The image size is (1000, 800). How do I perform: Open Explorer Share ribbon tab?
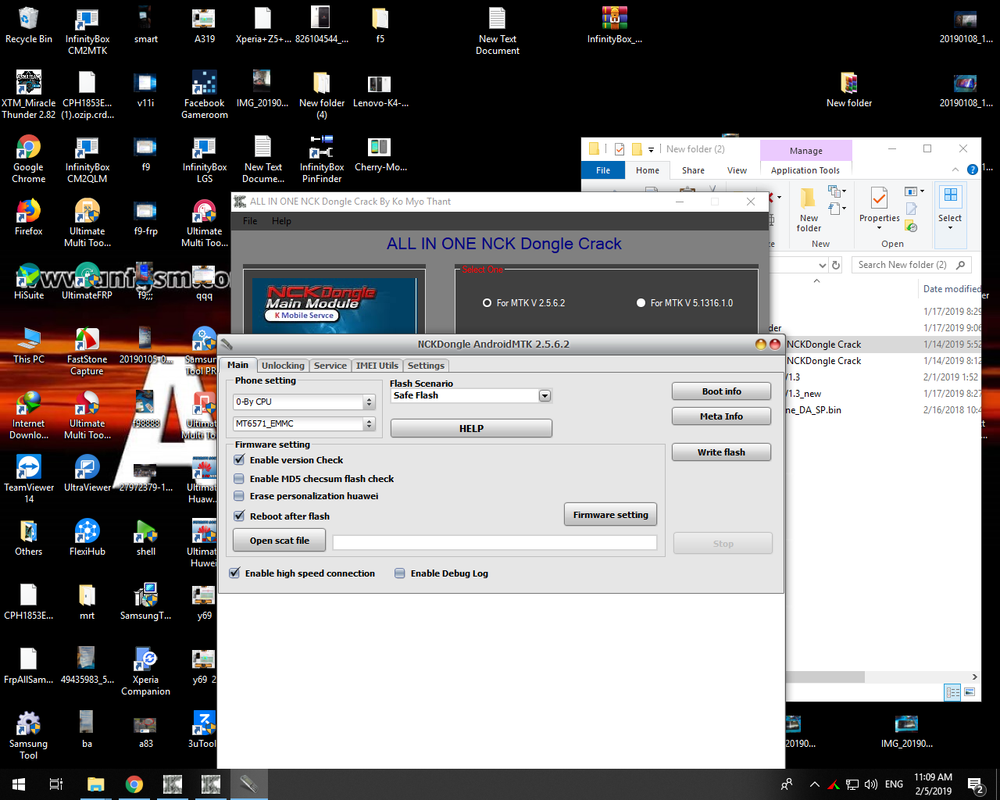tap(693, 170)
